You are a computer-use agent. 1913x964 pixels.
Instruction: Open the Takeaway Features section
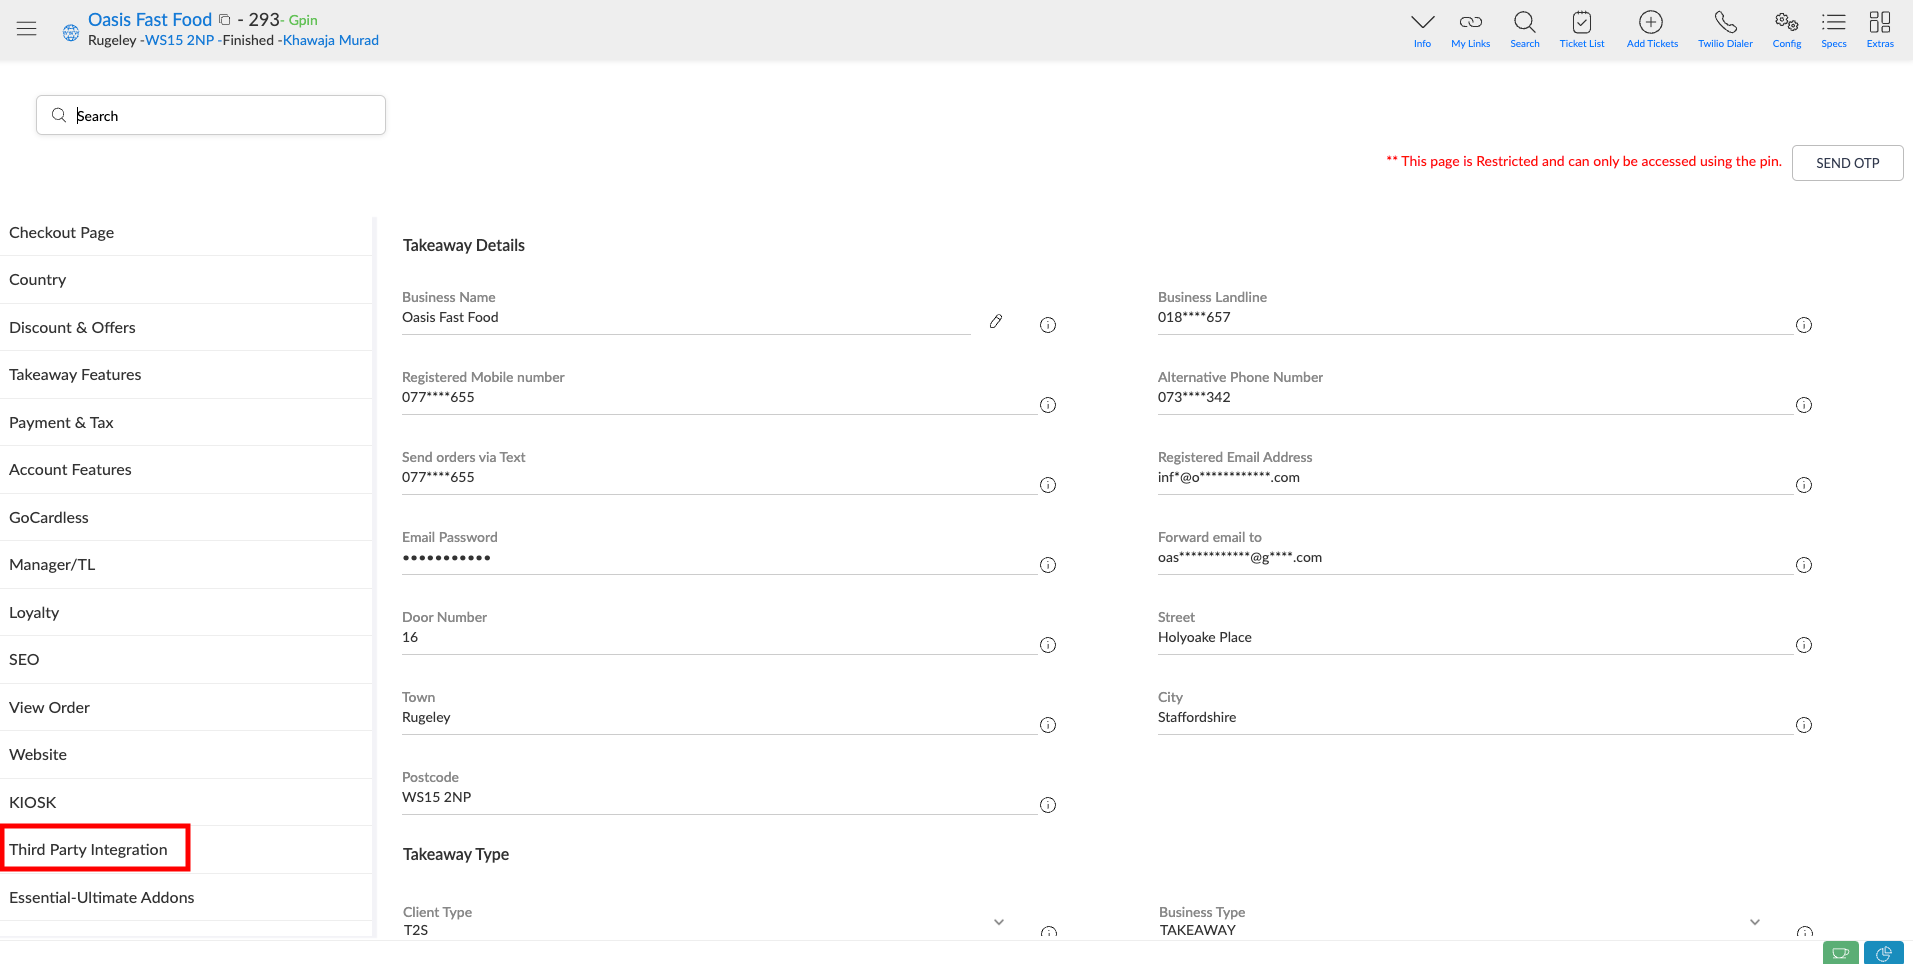(x=186, y=375)
